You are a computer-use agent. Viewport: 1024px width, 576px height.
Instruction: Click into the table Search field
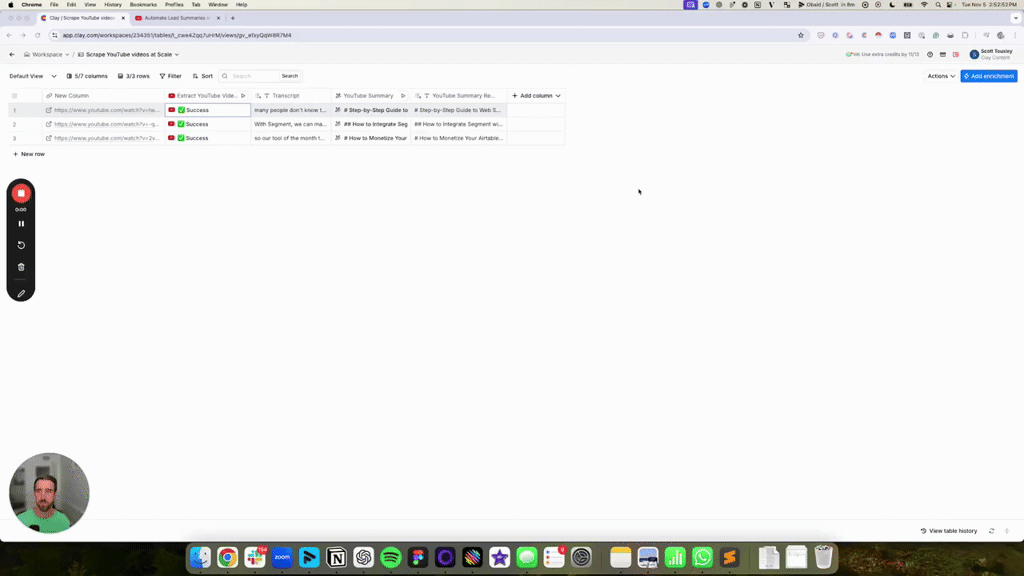250,76
